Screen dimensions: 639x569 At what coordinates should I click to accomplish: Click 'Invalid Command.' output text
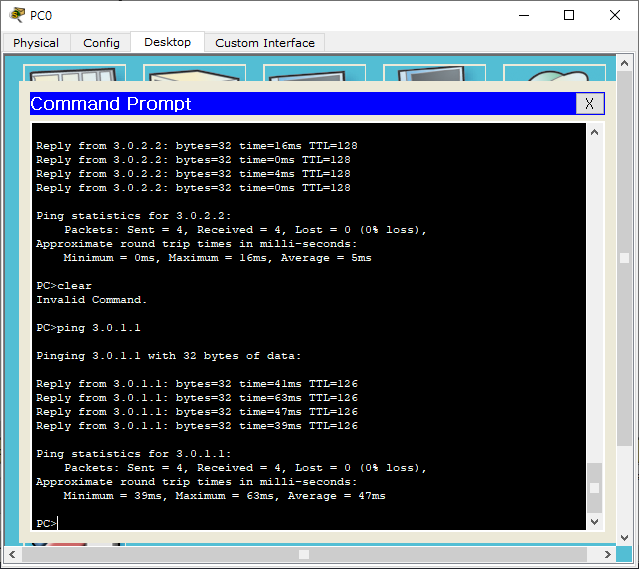(x=91, y=300)
